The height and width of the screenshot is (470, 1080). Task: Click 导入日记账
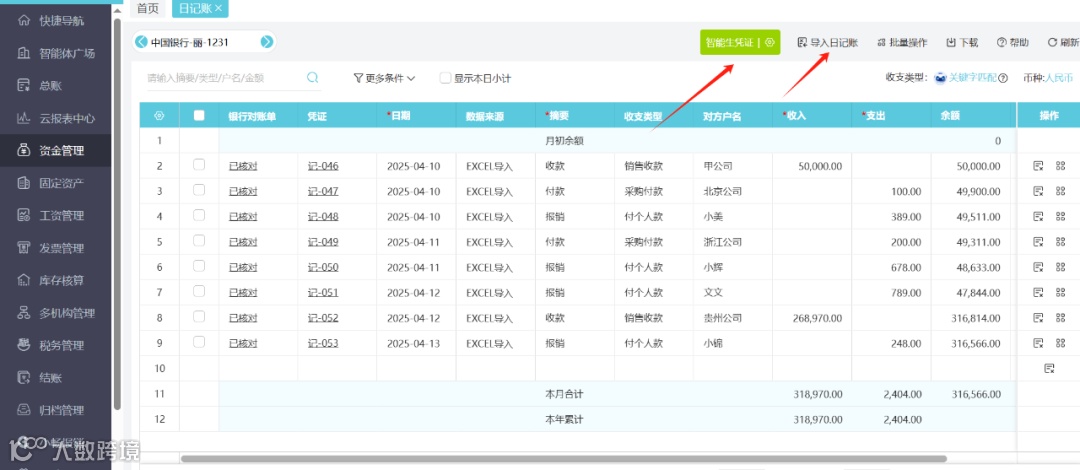(827, 42)
